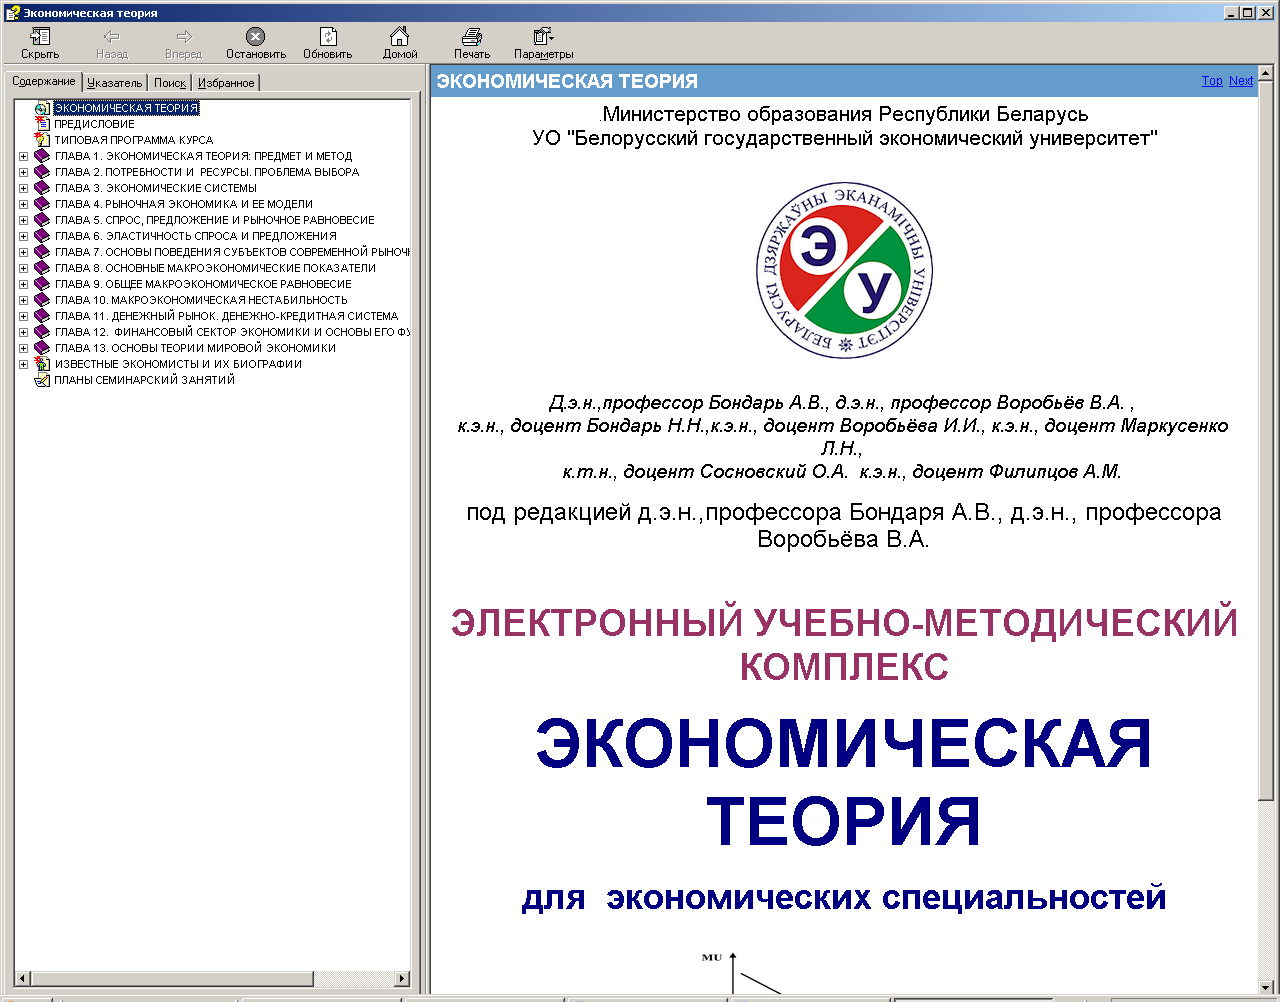
Task: Expand ГЛАВА 6 ЭЛАСТИЧНОСТЬ СПРОСА node
Action: [x=24, y=236]
